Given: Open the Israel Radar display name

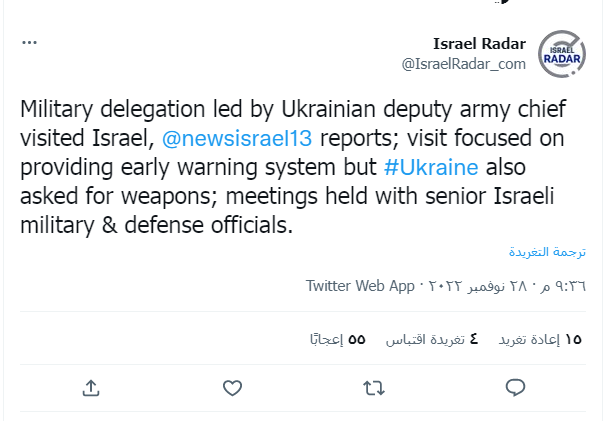Looking at the screenshot, I should 479,43.
